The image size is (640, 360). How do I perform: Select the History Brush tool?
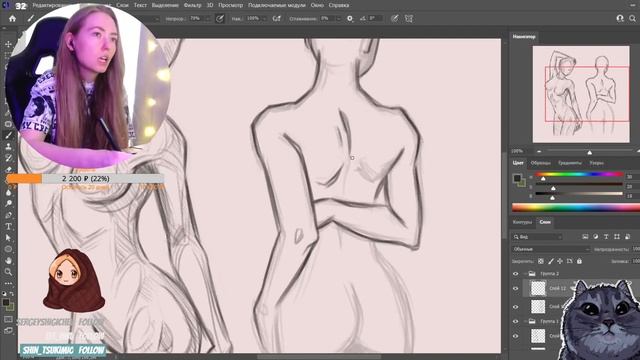coord(8,158)
